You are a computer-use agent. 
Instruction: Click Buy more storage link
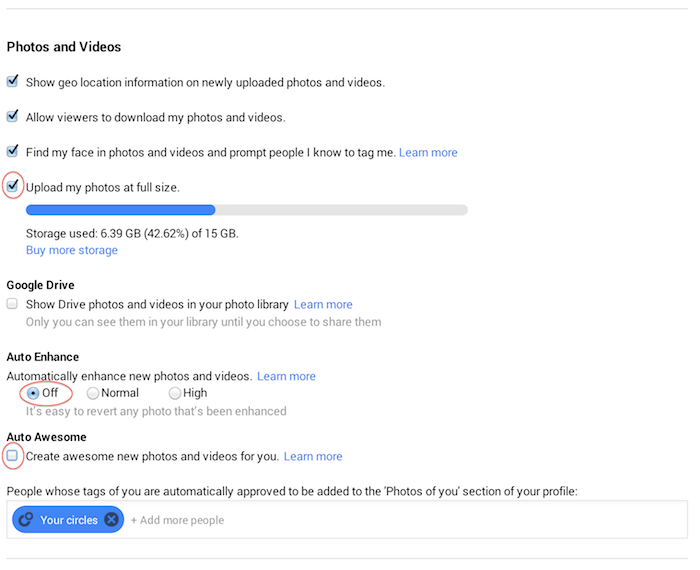pos(71,250)
